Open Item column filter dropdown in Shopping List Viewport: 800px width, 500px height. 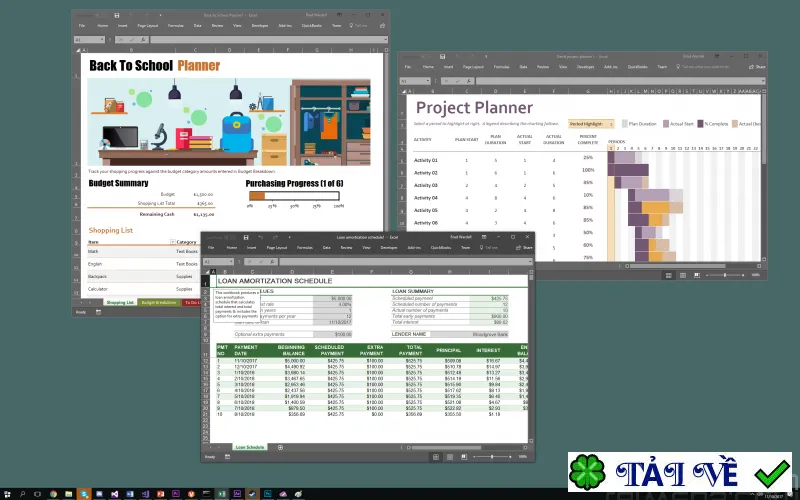coord(172,242)
